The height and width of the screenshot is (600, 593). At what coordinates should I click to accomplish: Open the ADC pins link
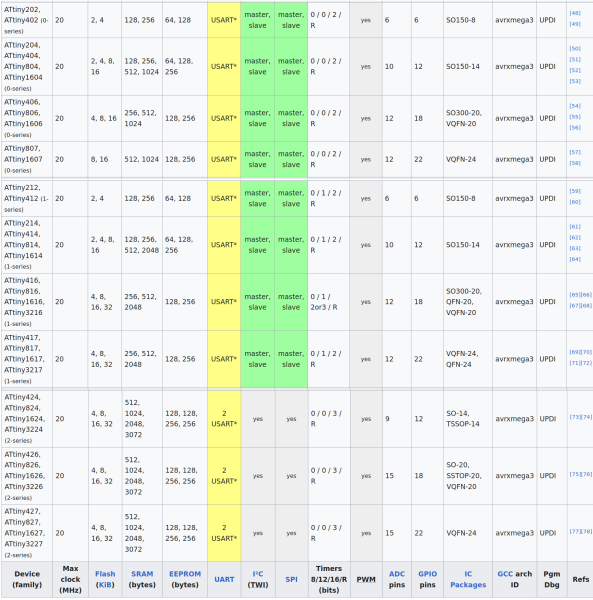(397, 574)
